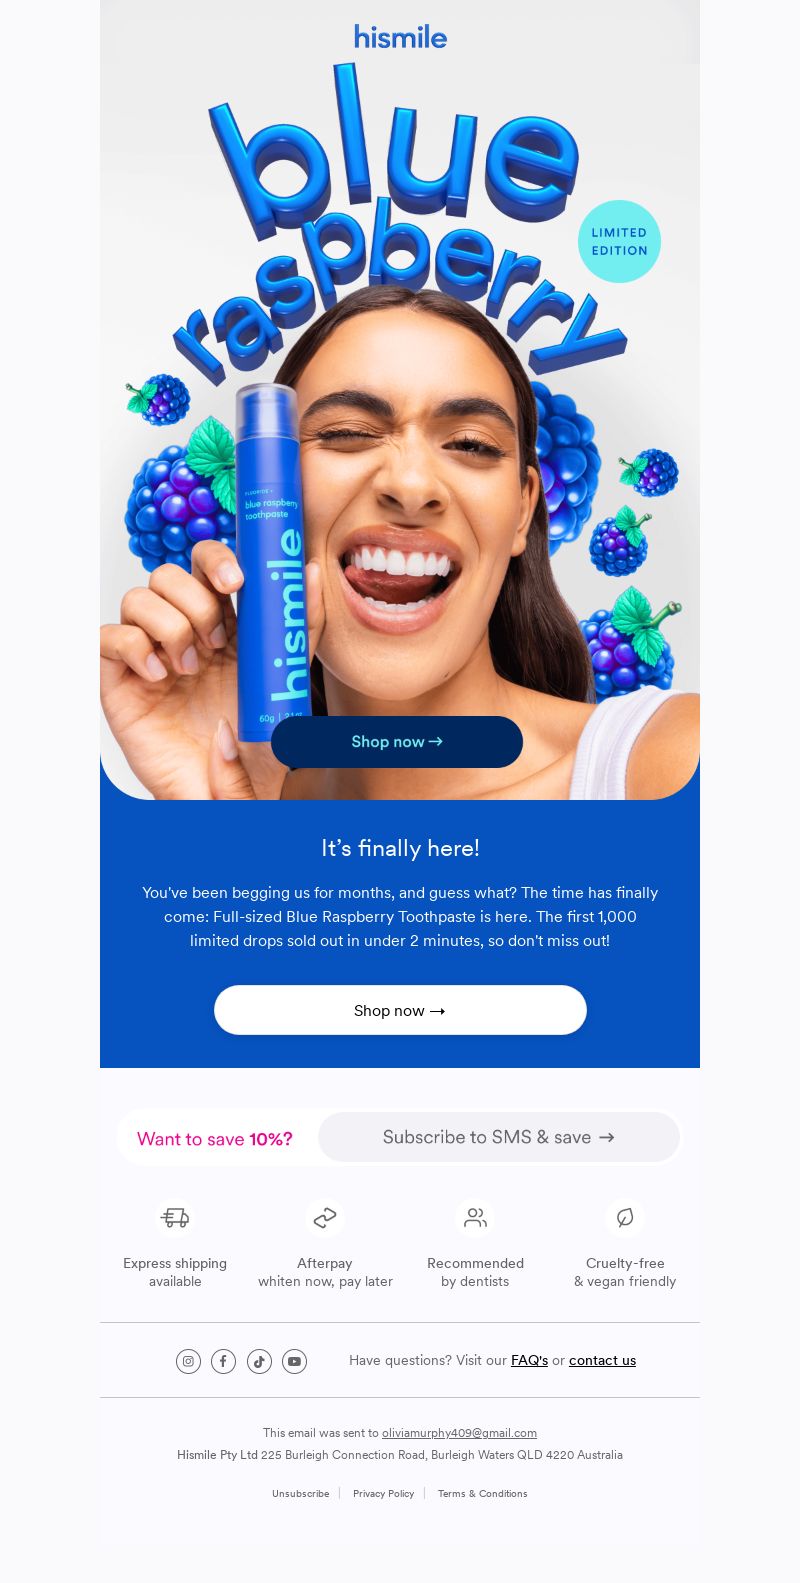Viewport: 800px width, 1583px height.
Task: Click the Cruelty-free leaf icon
Action: [x=625, y=1218]
